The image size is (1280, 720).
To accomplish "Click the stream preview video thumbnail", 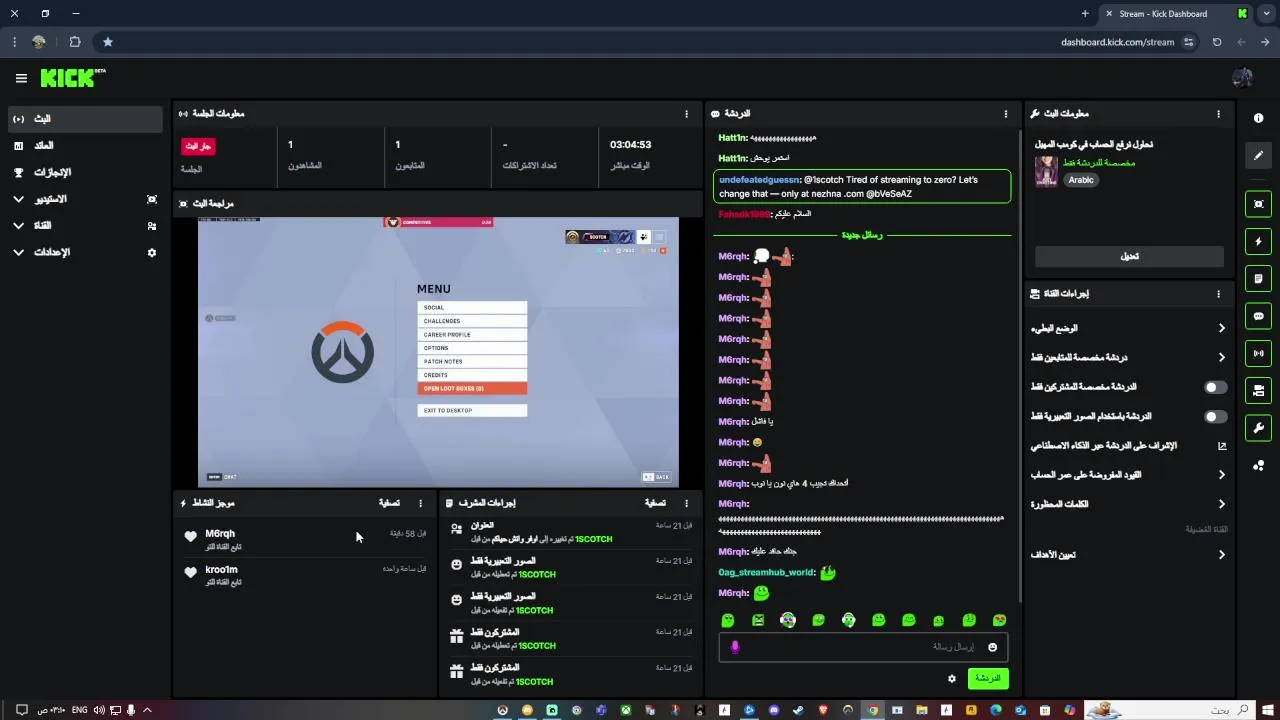I will point(438,352).
